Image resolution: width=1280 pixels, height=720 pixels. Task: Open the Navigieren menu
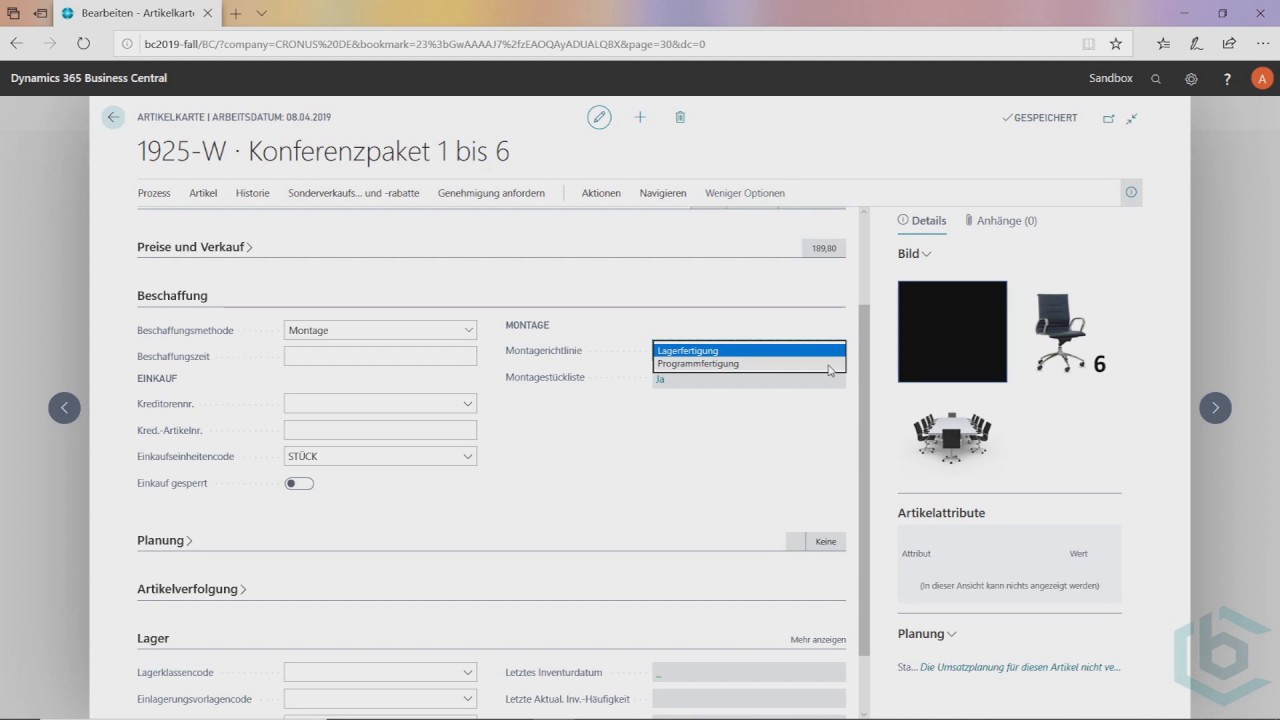pos(663,193)
